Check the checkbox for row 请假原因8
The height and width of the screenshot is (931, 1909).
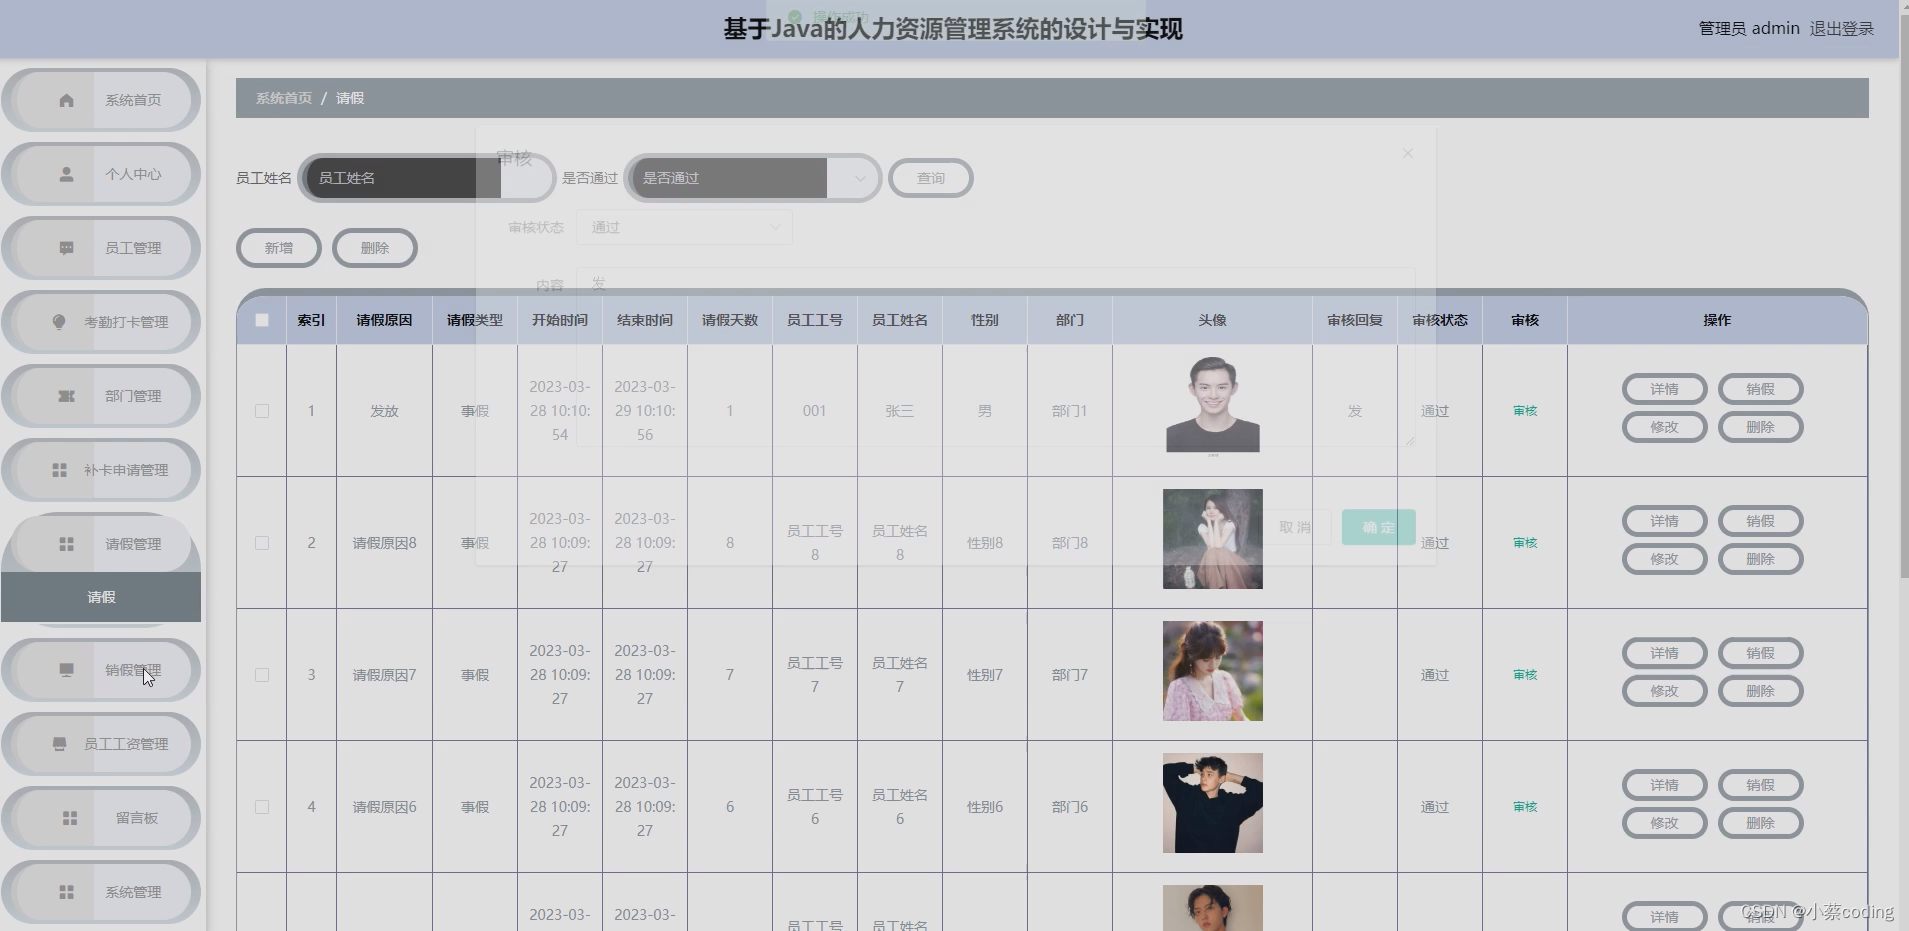point(262,543)
